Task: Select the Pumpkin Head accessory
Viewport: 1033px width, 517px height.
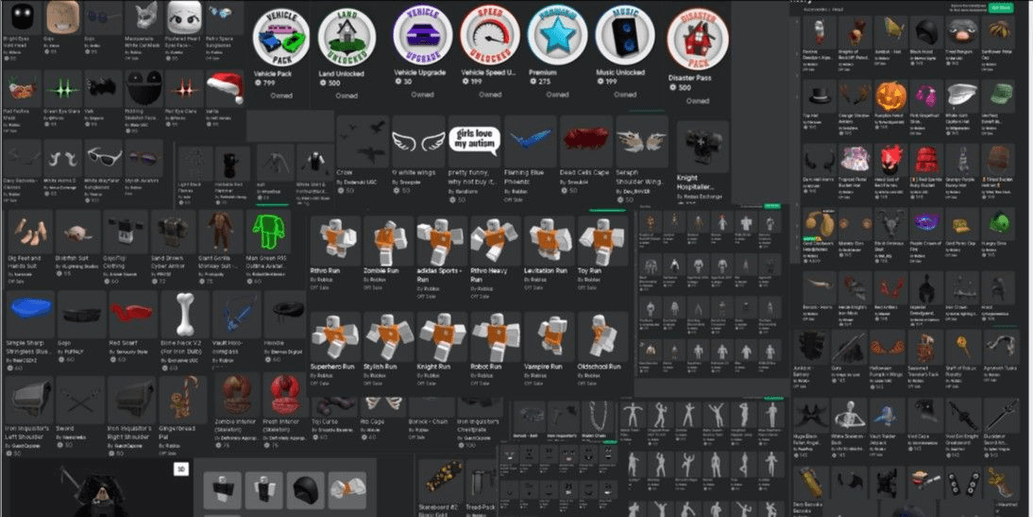Action: tap(891, 96)
